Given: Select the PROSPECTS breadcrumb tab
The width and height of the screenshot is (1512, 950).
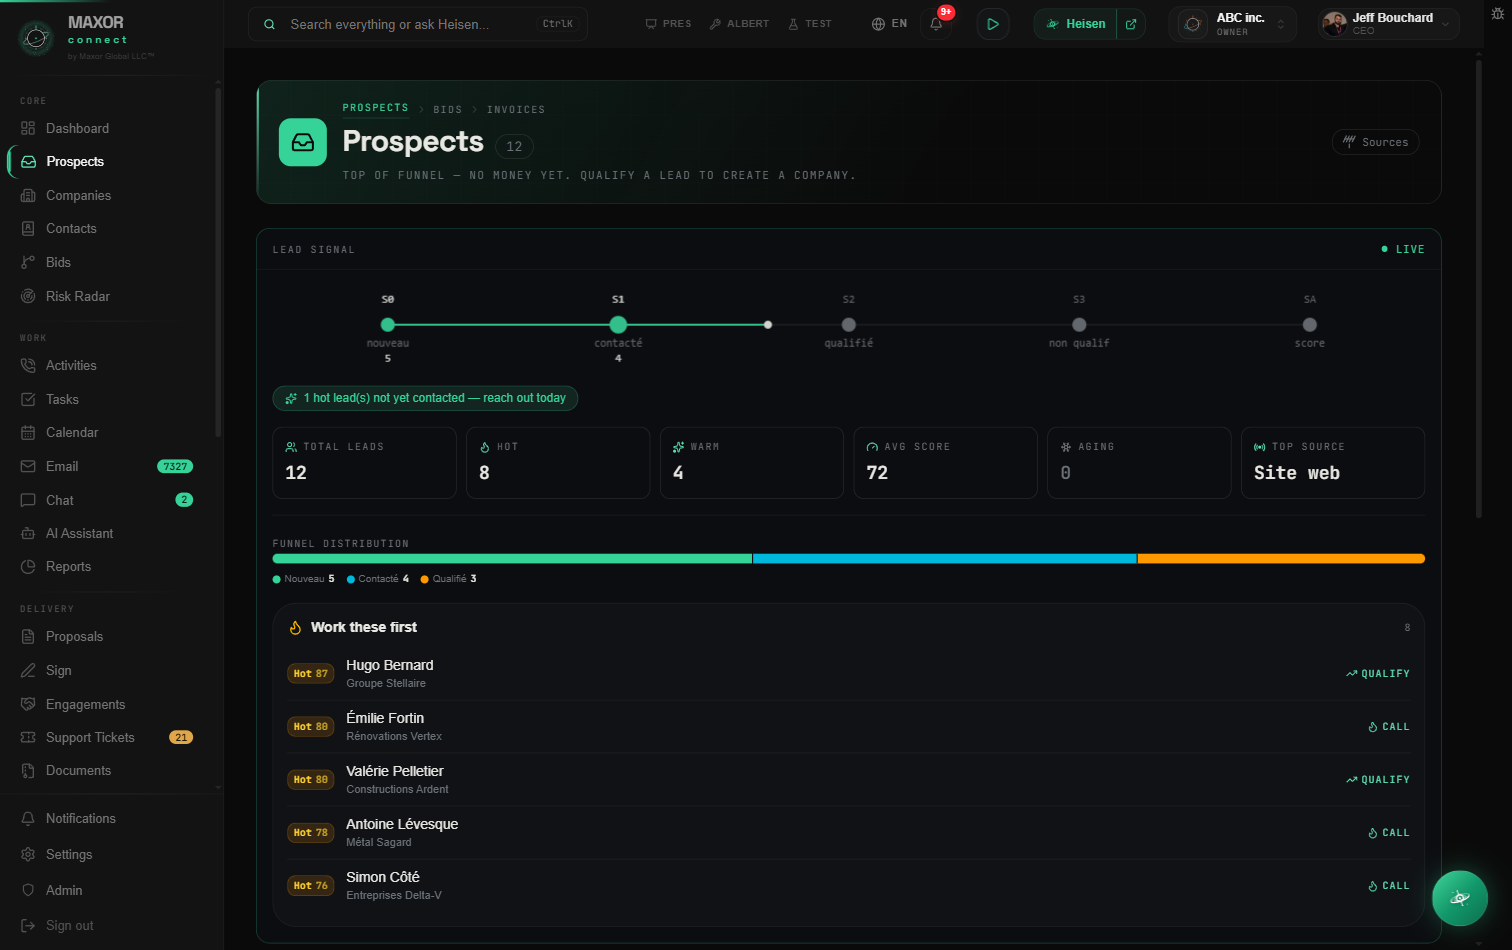Looking at the screenshot, I should coord(375,108).
